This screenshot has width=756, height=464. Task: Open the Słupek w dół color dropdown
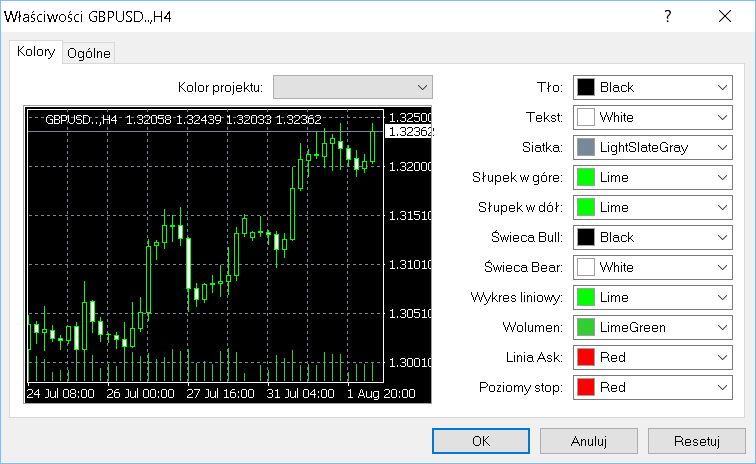(653, 207)
